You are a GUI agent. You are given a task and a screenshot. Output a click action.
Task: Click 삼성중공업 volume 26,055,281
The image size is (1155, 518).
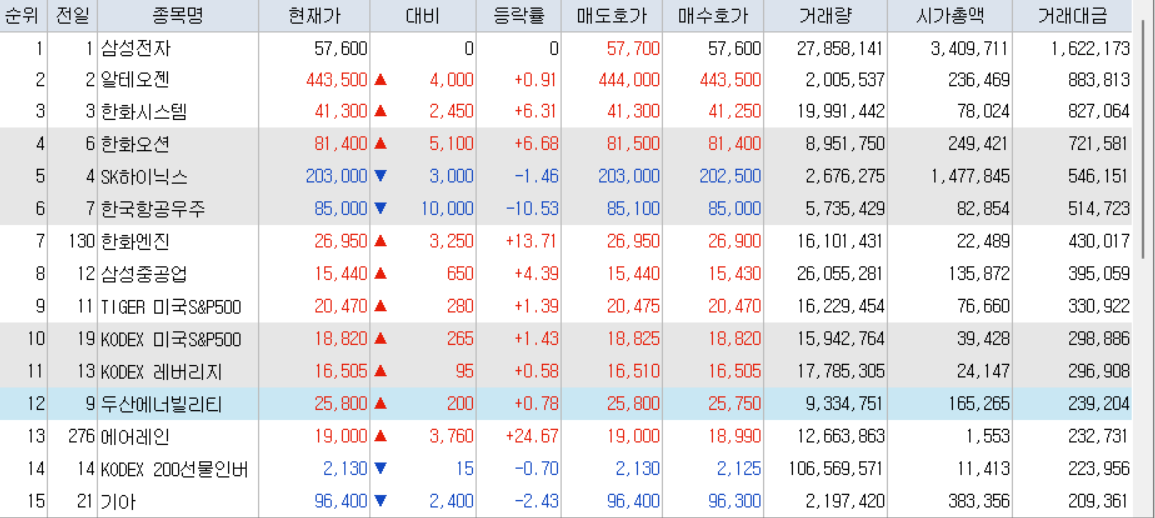pyautogui.click(x=840, y=274)
